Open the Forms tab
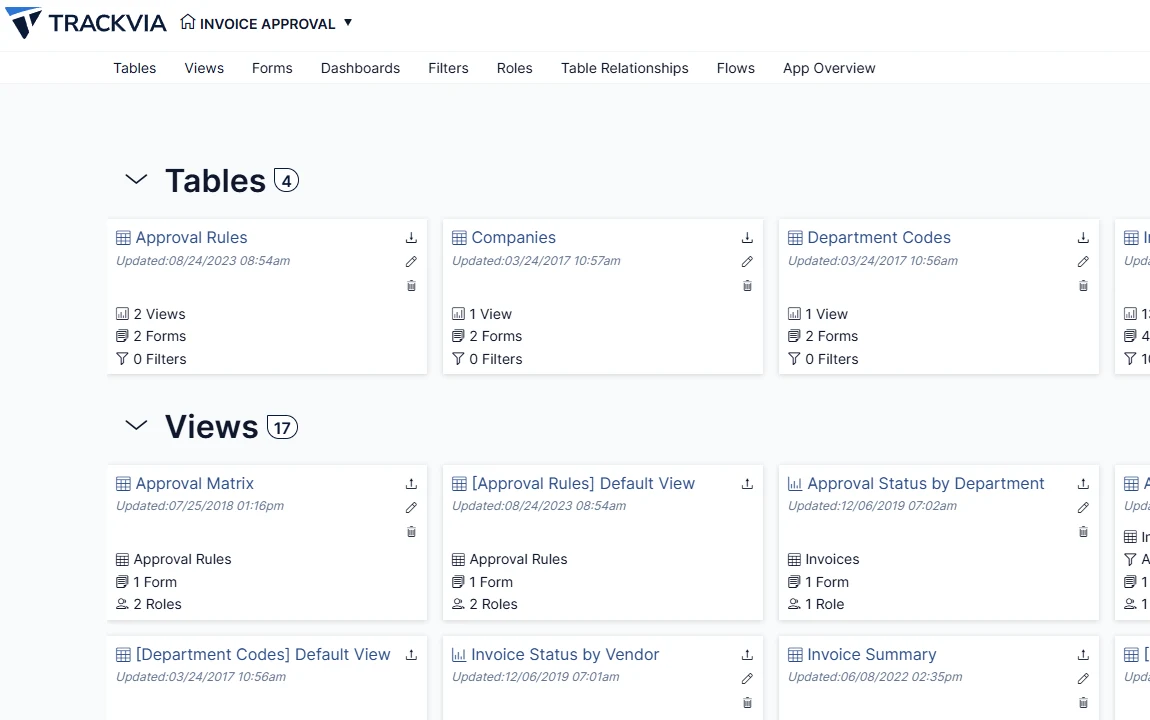 click(272, 68)
